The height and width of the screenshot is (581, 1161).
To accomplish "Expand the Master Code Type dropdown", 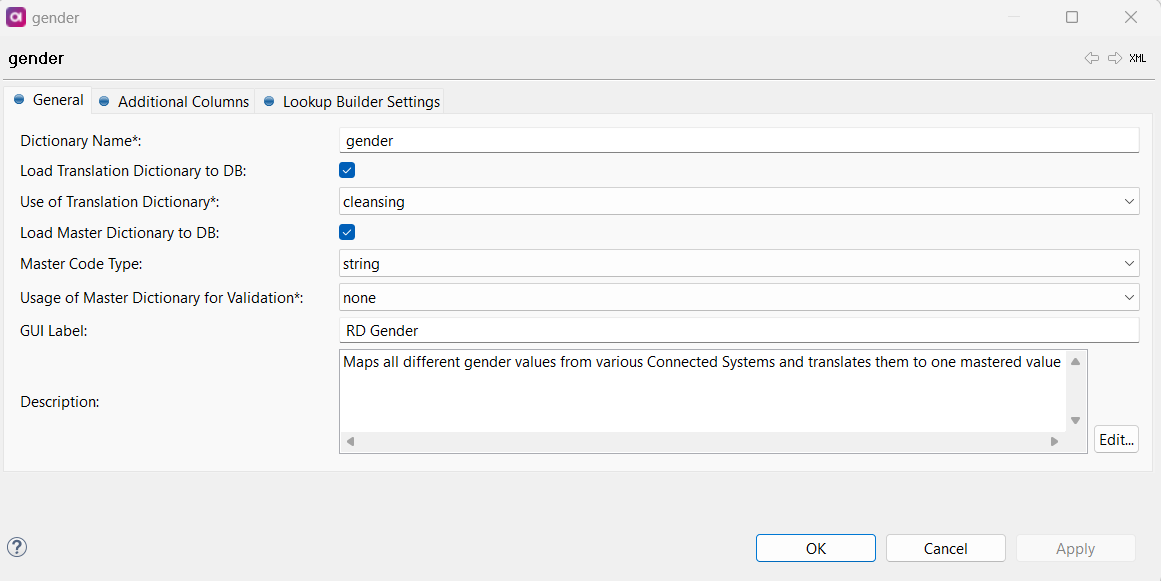I will click(1129, 264).
